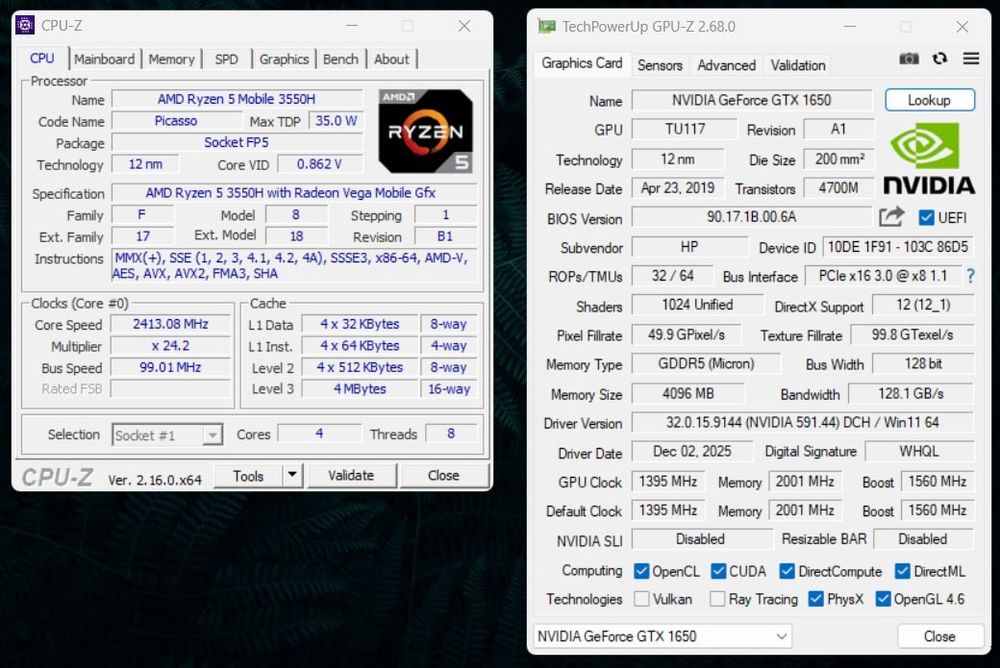The height and width of the screenshot is (668, 1000).
Task: Click the Max TDP value 35.0 W
Action: 335,121
